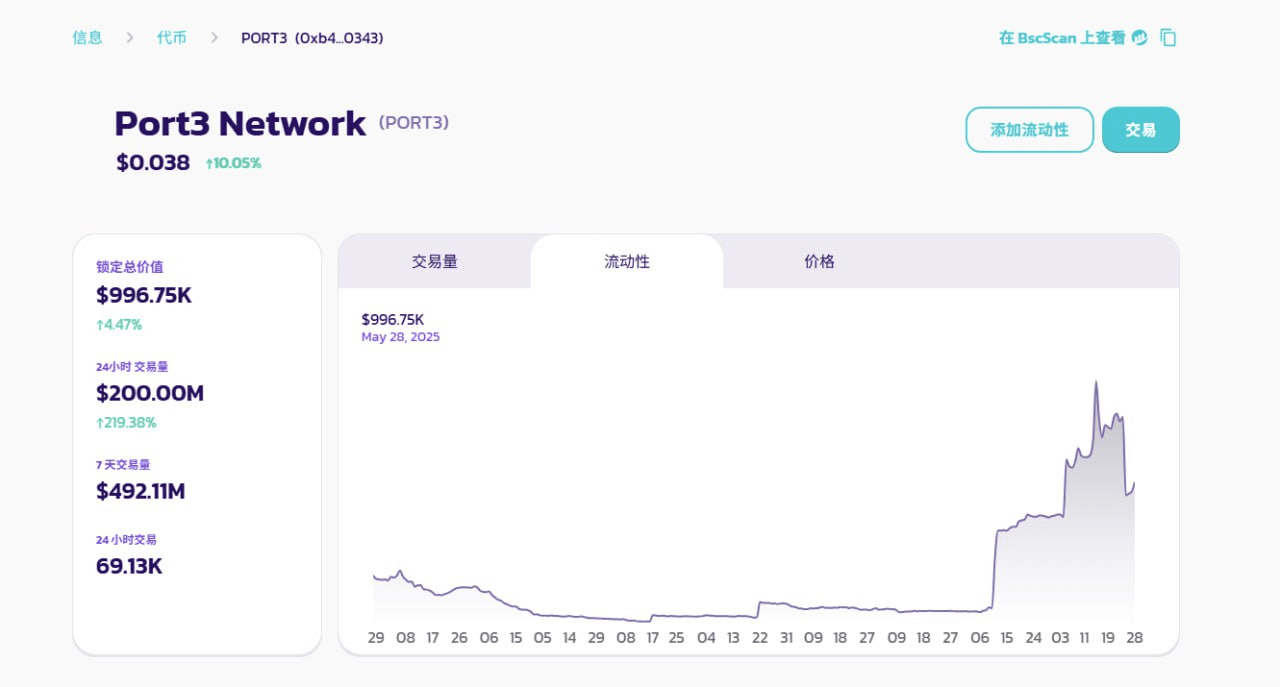Screen dimensions: 1280x687
Task: Click the (PORT3) ticker symbol
Action: [414, 123]
